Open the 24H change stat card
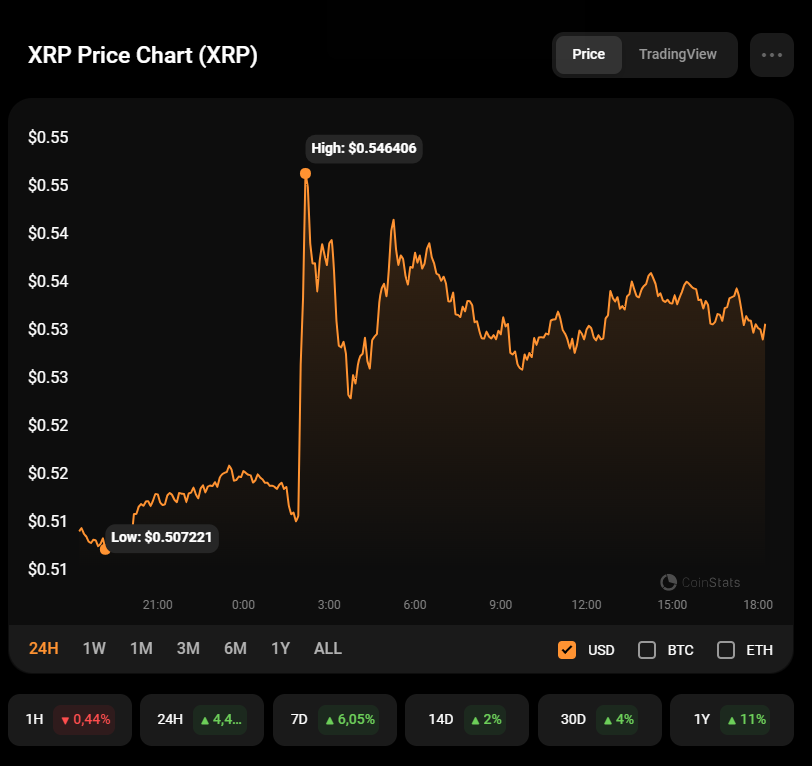Screen dimensions: 812x766 pyautogui.click(x=202, y=719)
